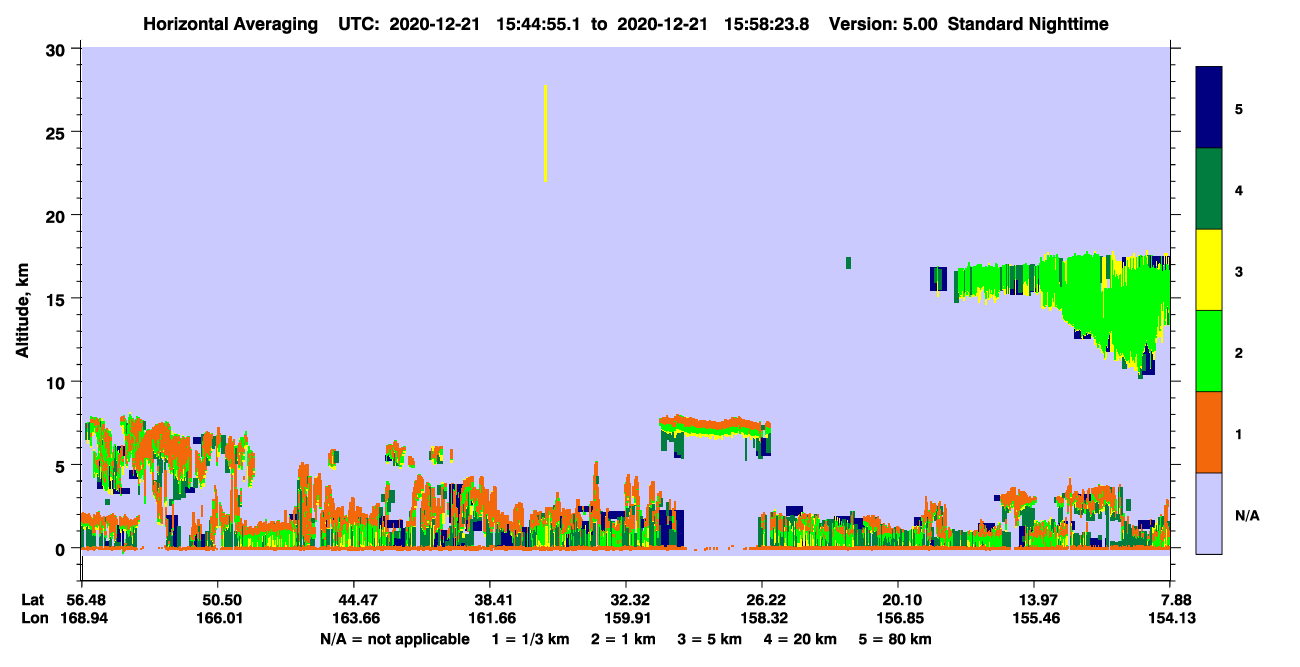Click 'Version: 5.00' in the title
Screen dimensions: 1300x667
coord(883,24)
